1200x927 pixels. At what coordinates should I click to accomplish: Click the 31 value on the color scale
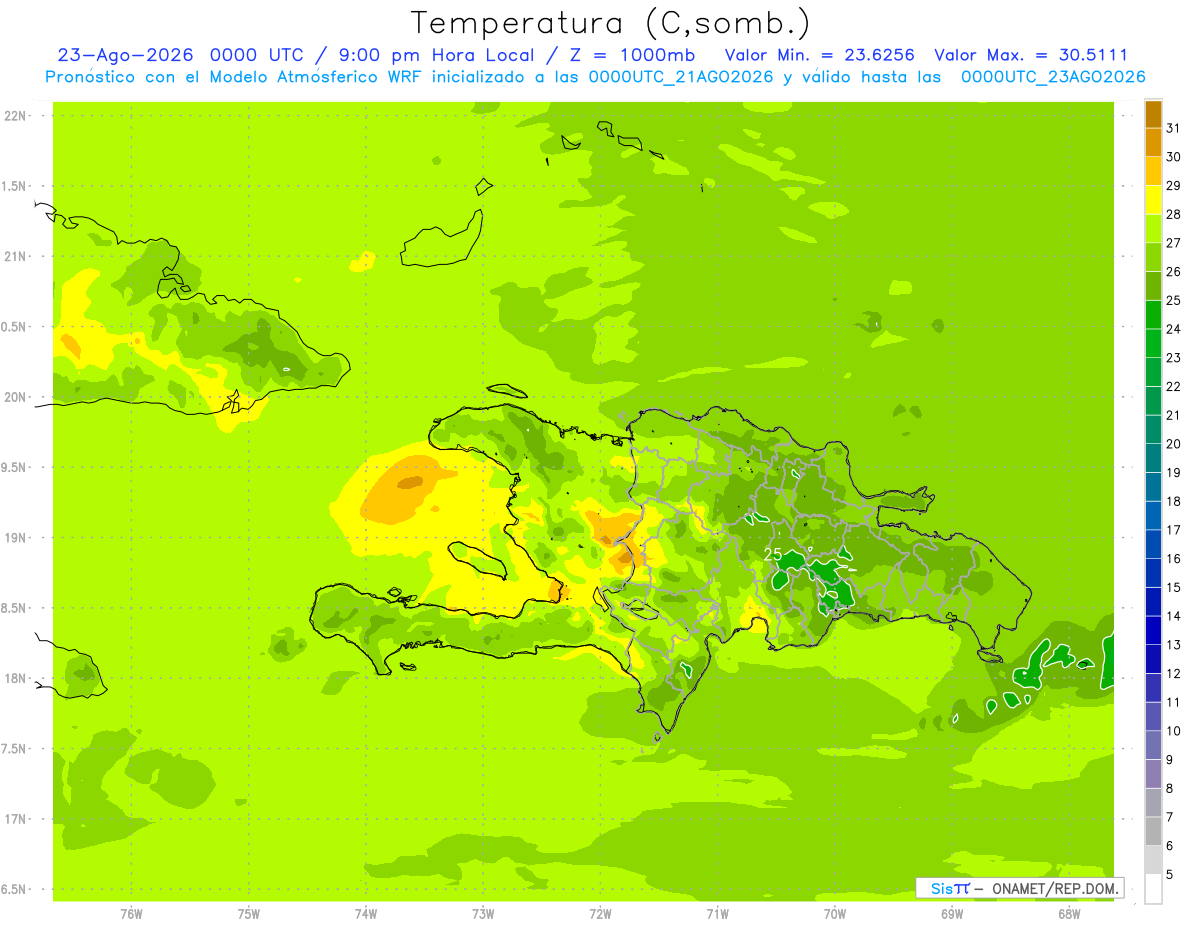(1173, 128)
